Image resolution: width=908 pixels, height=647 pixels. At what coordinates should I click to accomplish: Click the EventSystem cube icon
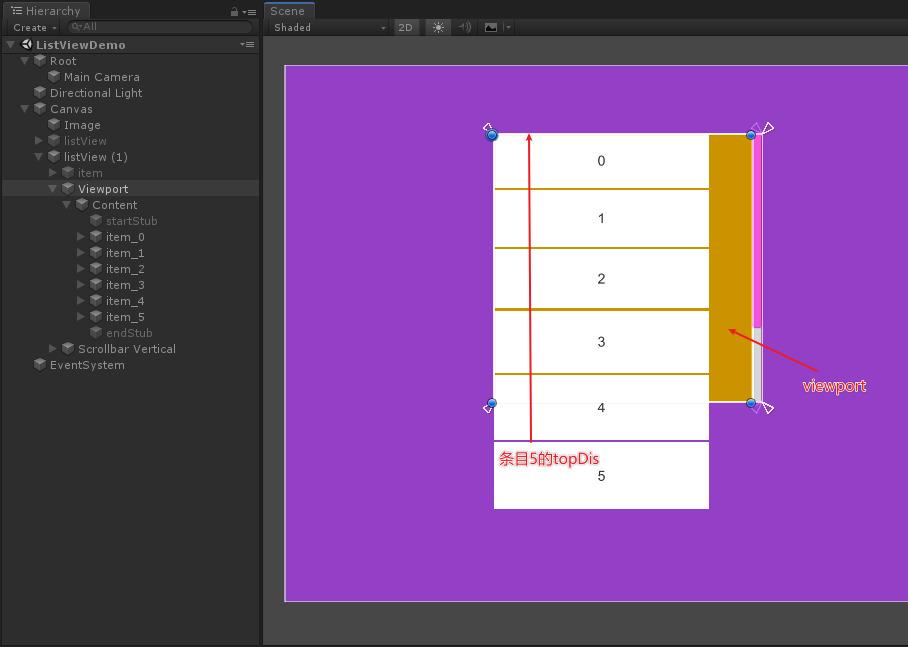point(40,365)
